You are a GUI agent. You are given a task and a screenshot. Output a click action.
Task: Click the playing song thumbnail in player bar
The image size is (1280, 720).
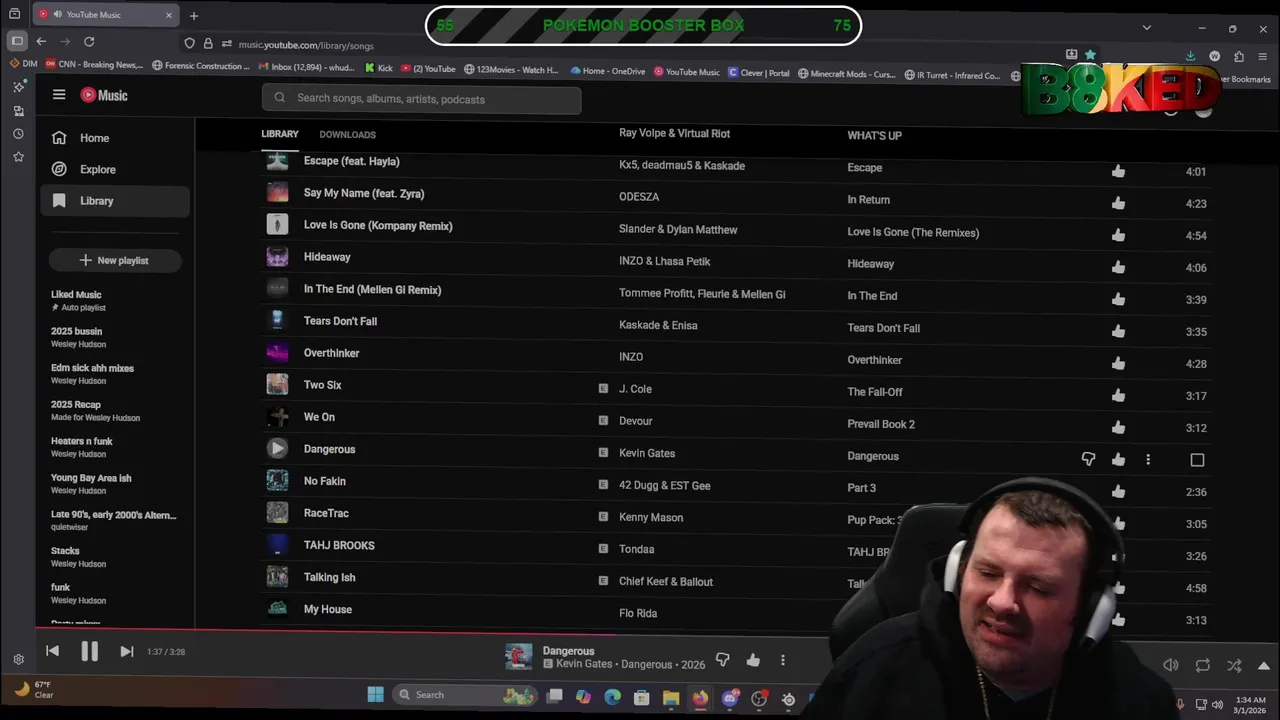519,656
